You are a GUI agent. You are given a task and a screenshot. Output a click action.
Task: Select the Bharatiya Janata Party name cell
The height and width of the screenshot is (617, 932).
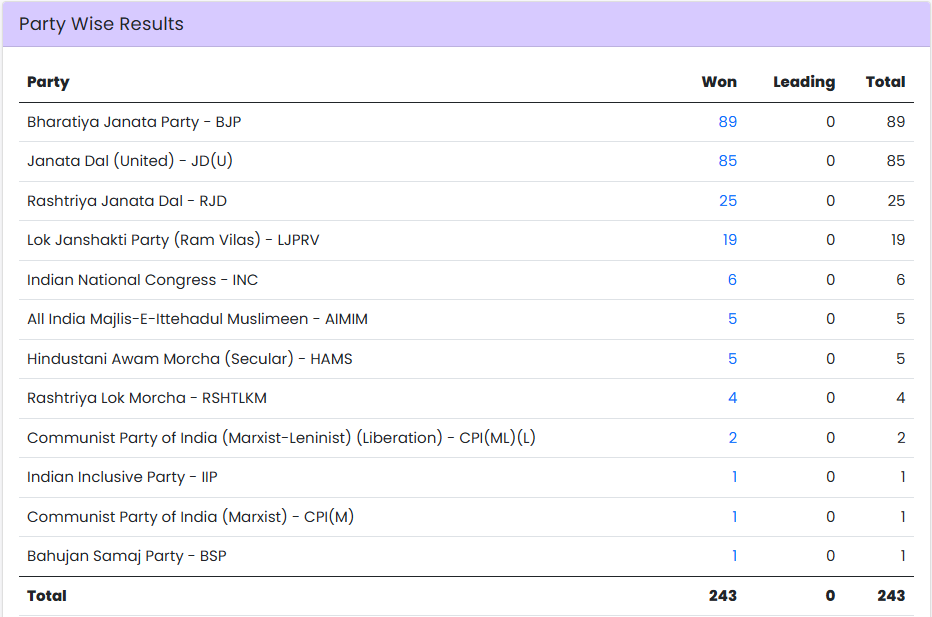[x=134, y=122]
